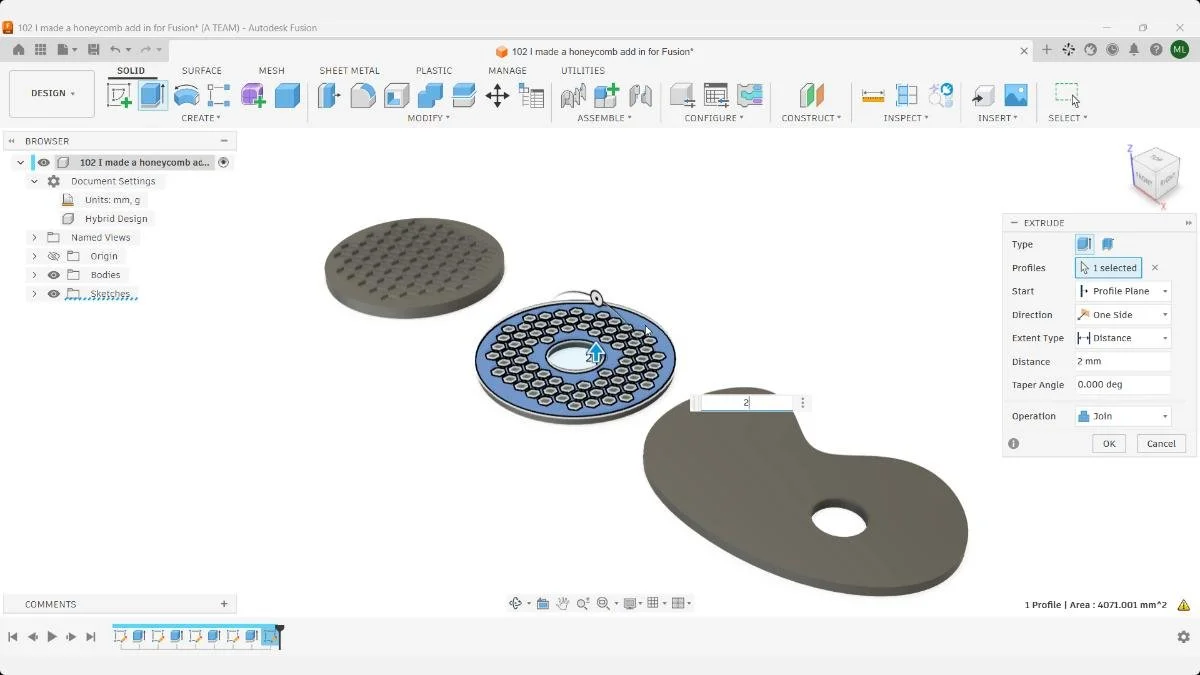Select the Fillet tool
The image size is (1200, 675).
(363, 95)
